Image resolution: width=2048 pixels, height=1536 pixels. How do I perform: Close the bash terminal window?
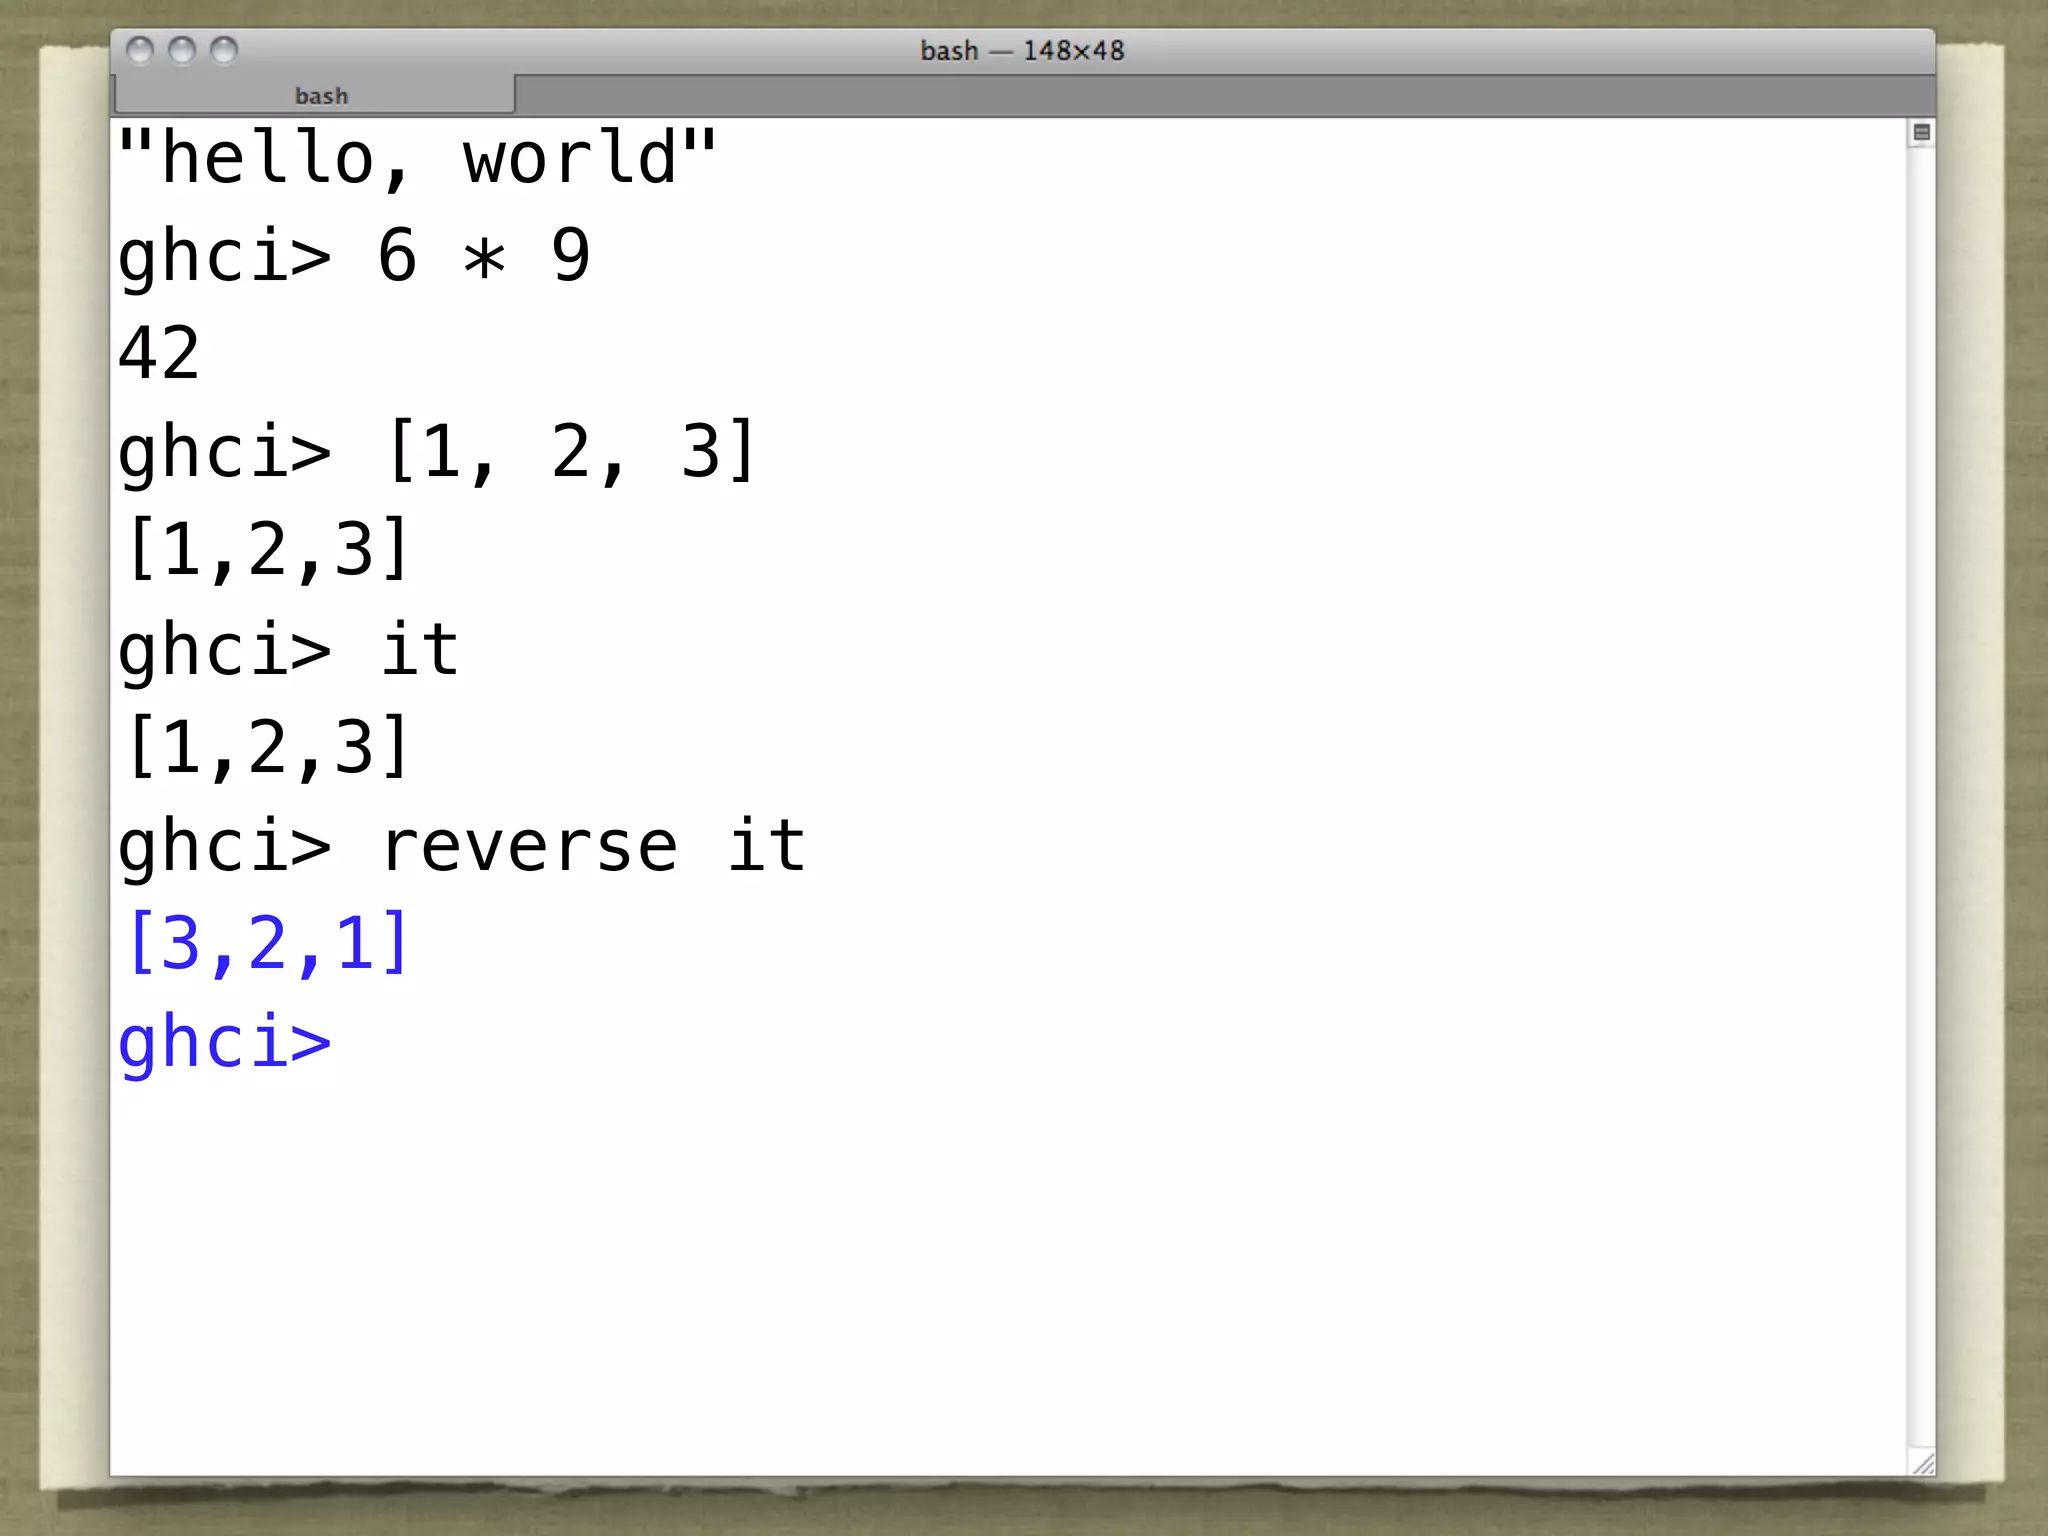(x=140, y=50)
